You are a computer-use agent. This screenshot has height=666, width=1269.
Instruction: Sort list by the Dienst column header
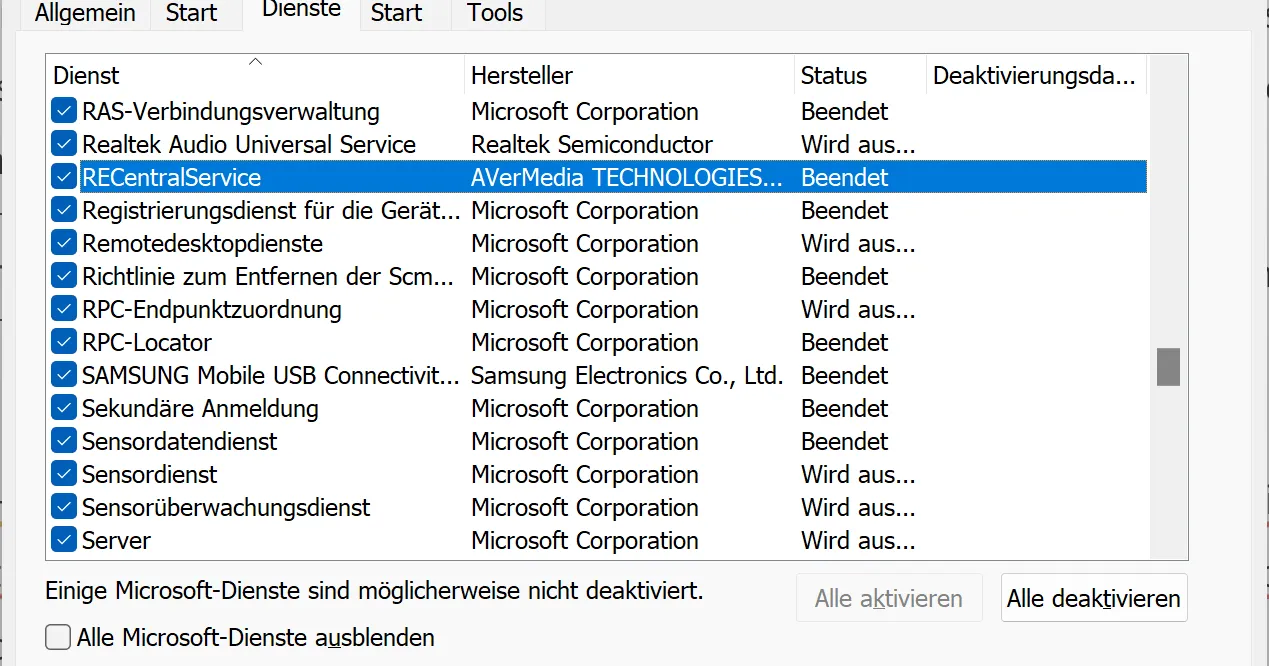pyautogui.click(x=256, y=75)
